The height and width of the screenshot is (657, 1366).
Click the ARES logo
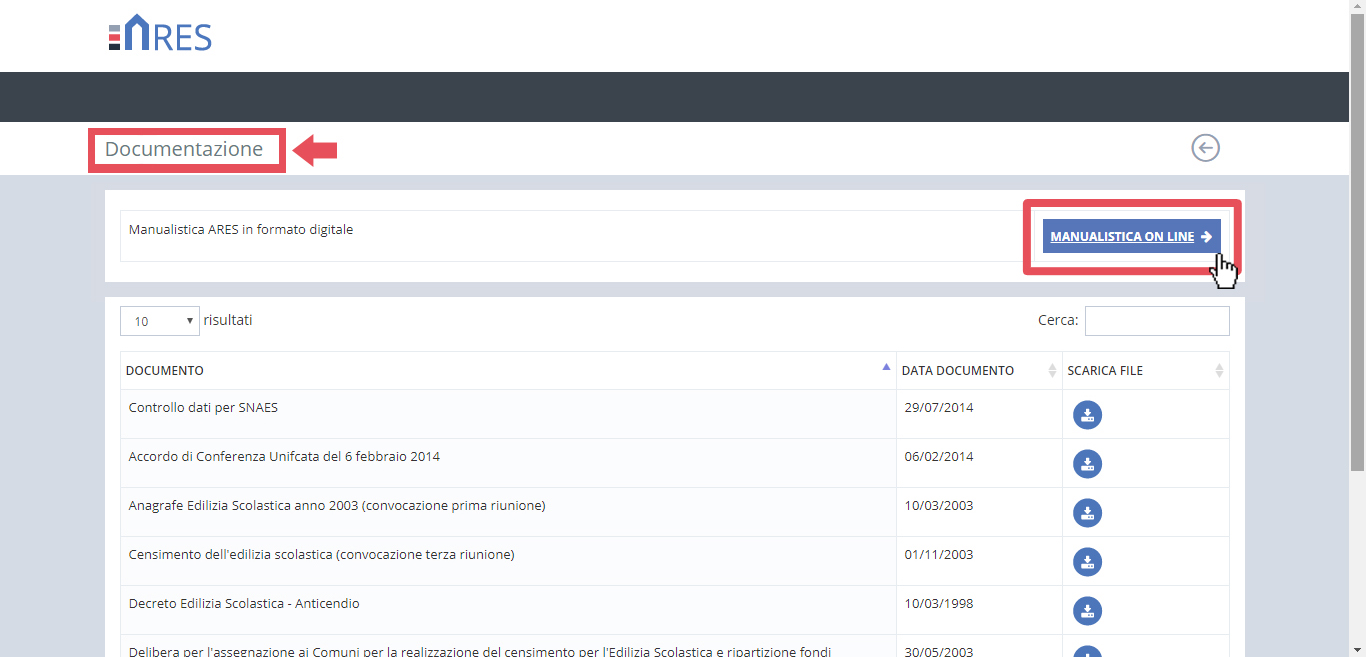coord(160,34)
